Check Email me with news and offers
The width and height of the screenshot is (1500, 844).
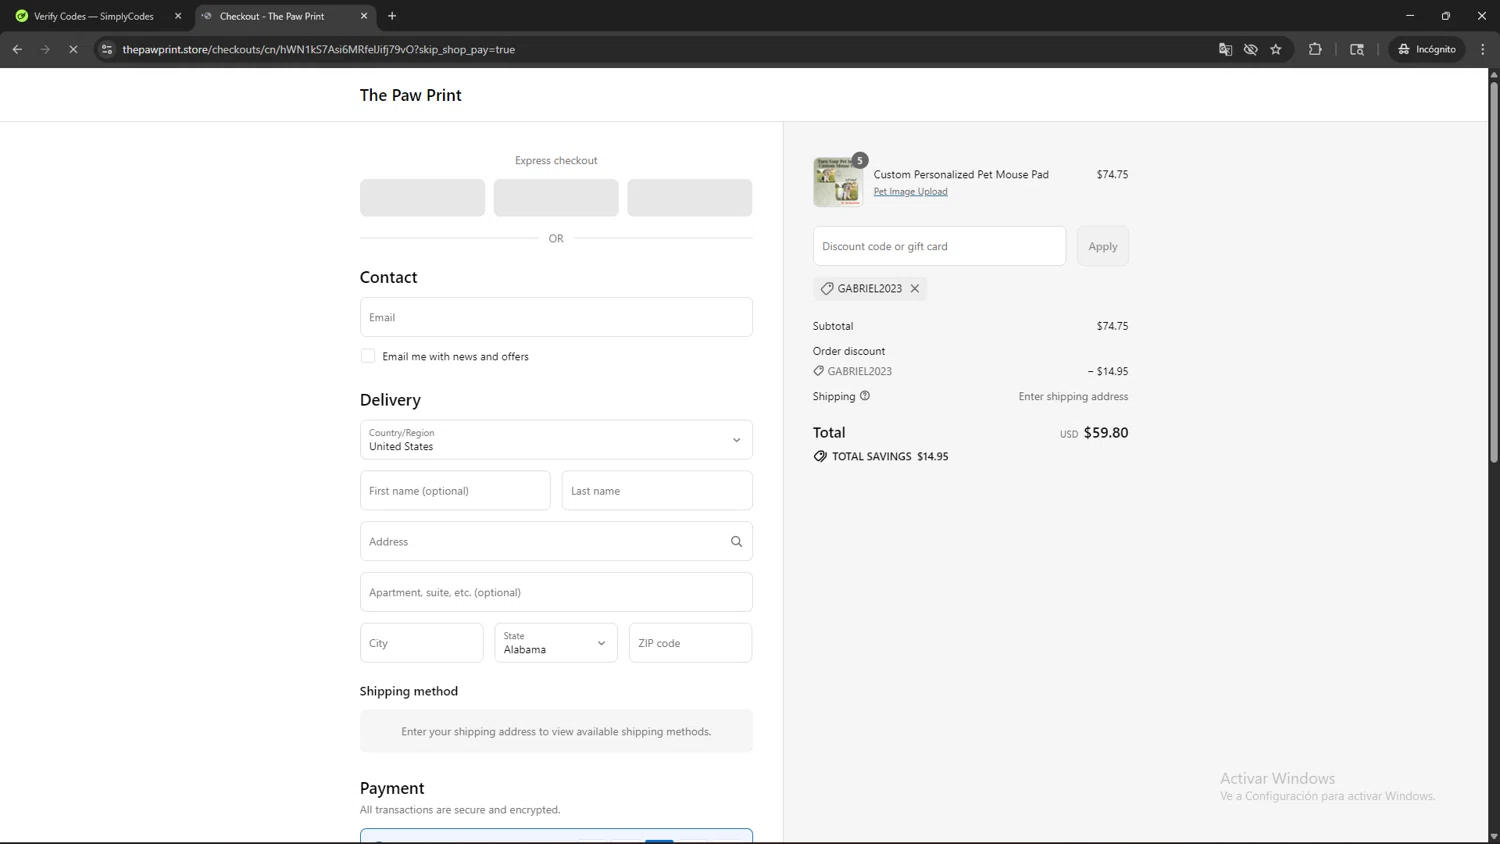click(x=368, y=356)
